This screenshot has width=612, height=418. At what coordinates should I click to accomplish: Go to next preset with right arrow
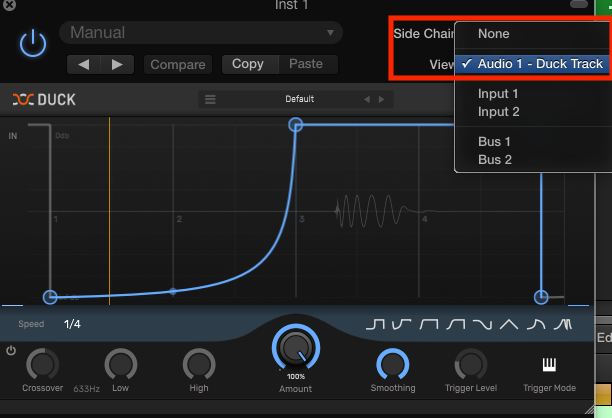point(117,64)
